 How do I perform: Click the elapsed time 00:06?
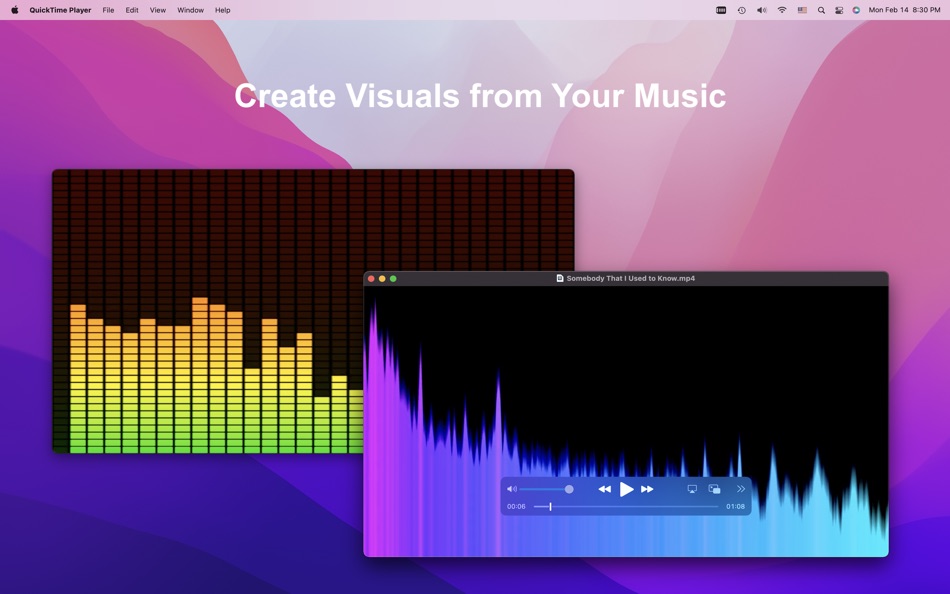[x=516, y=506]
